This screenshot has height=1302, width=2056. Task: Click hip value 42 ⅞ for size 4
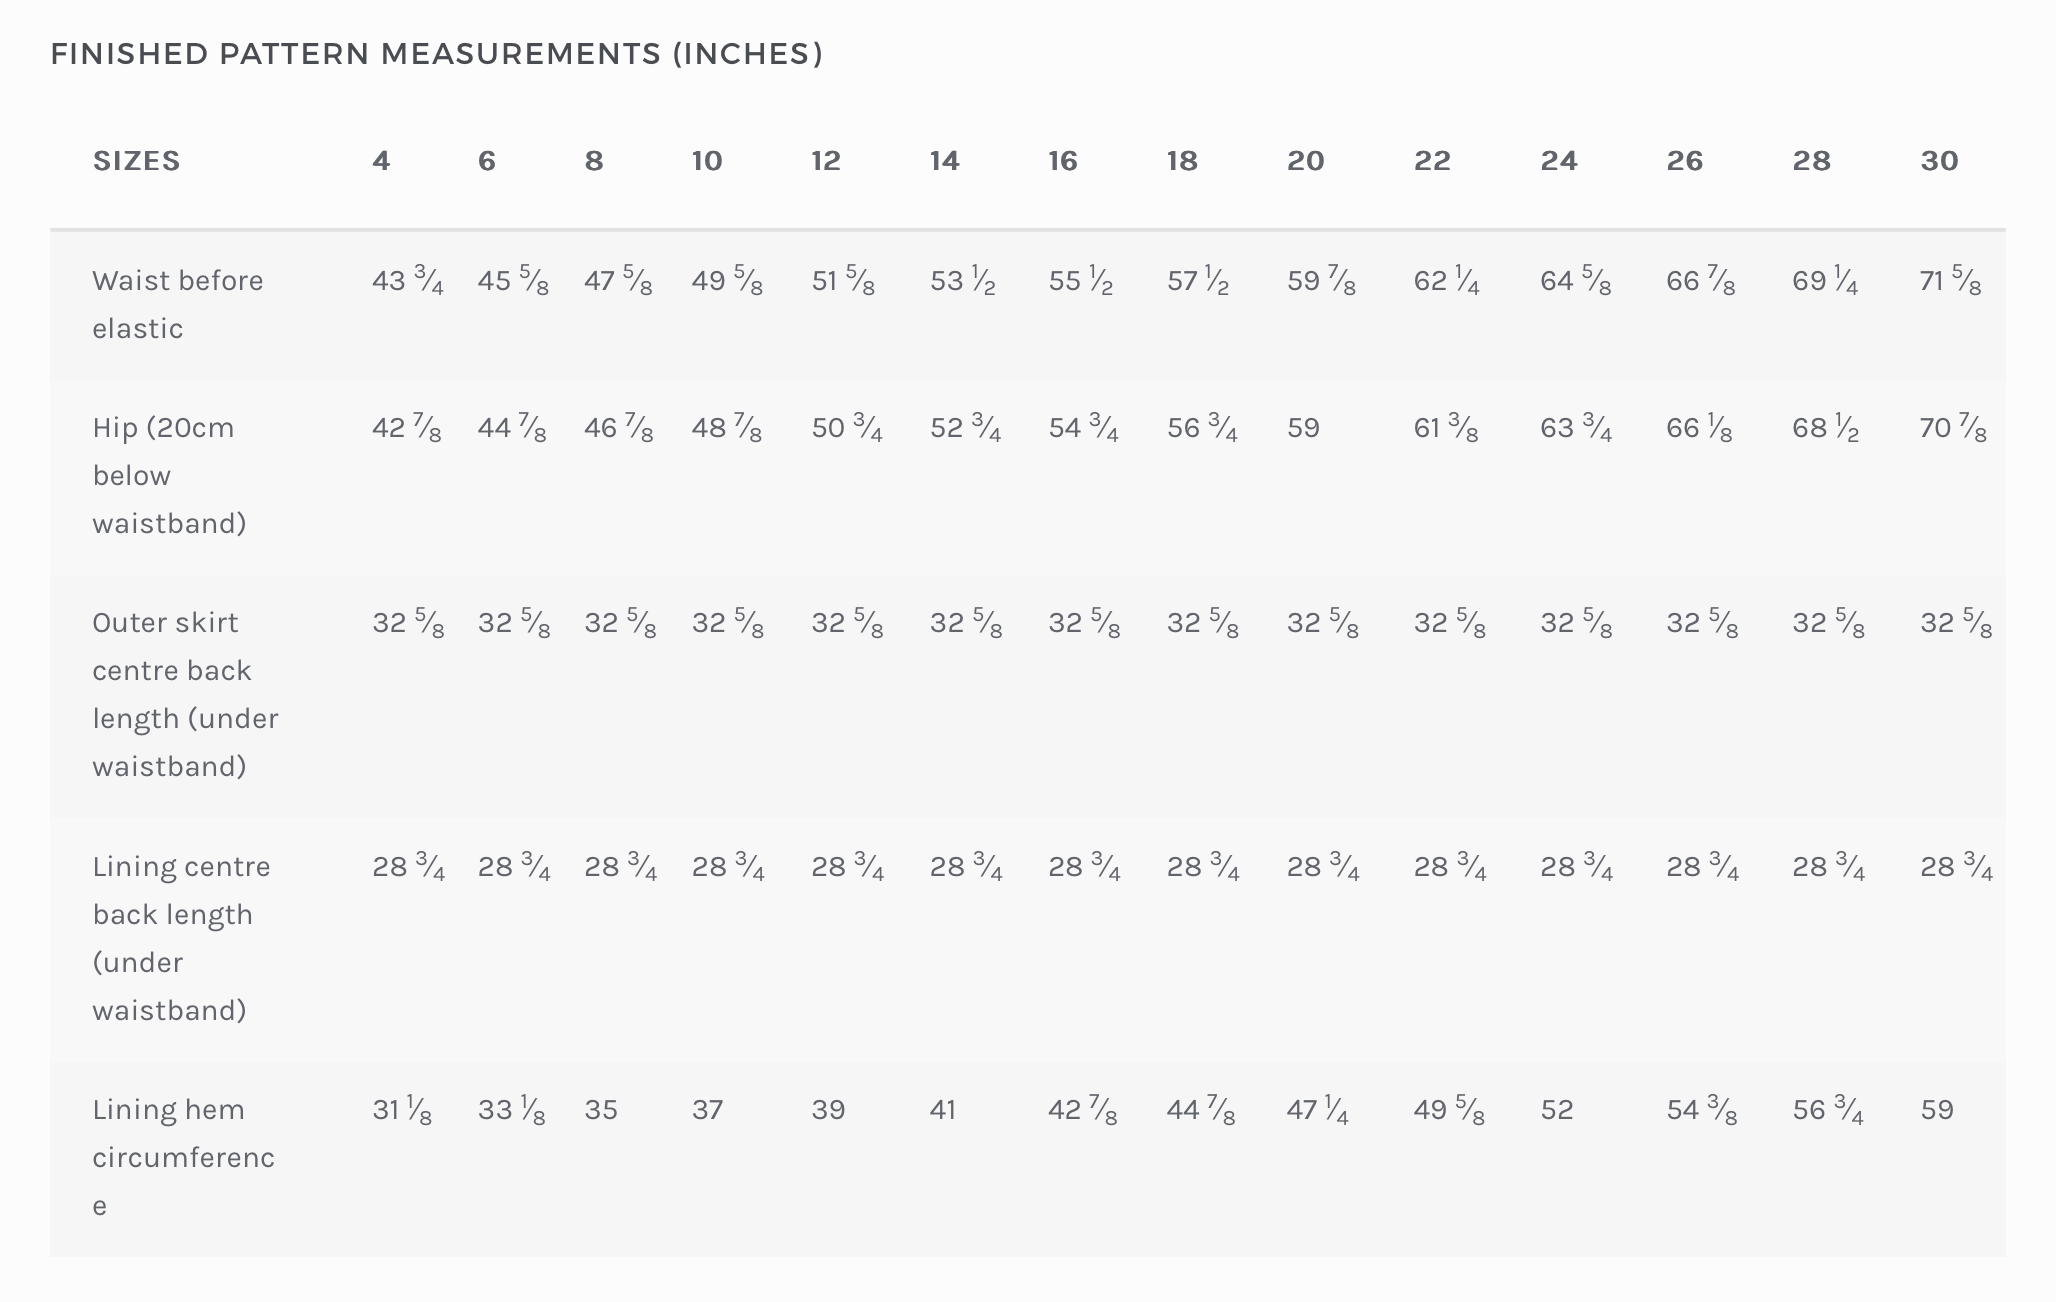[x=407, y=428]
